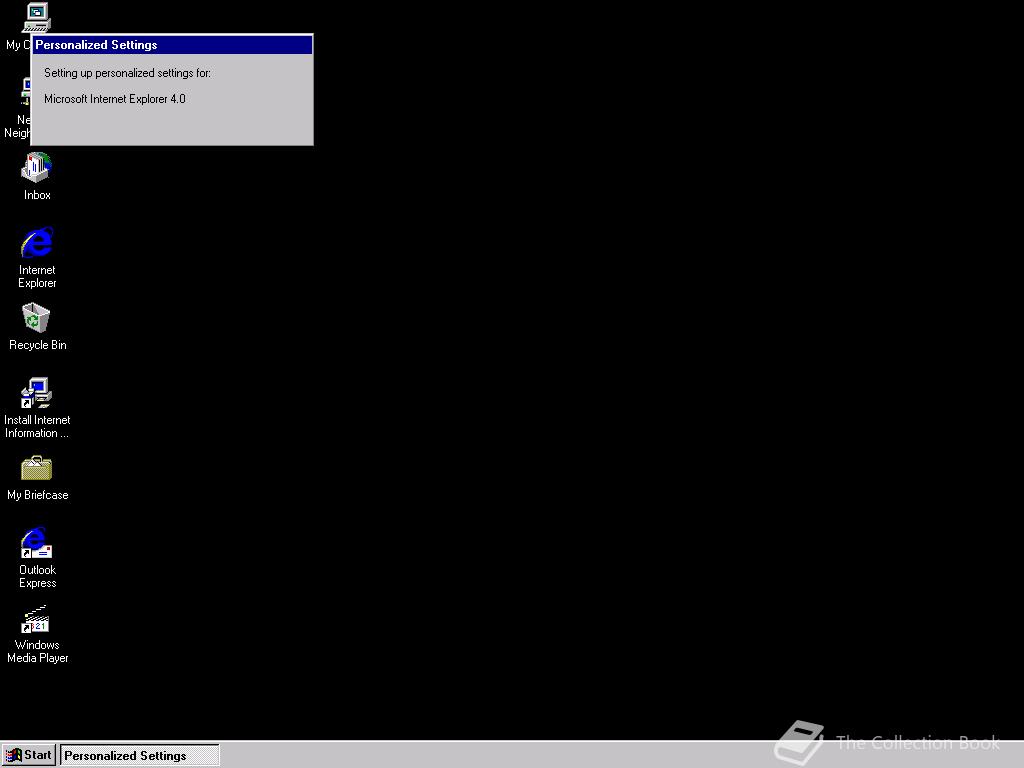1024x768 pixels.
Task: Select the Internet Explorer desktop icon
Action: (37, 242)
